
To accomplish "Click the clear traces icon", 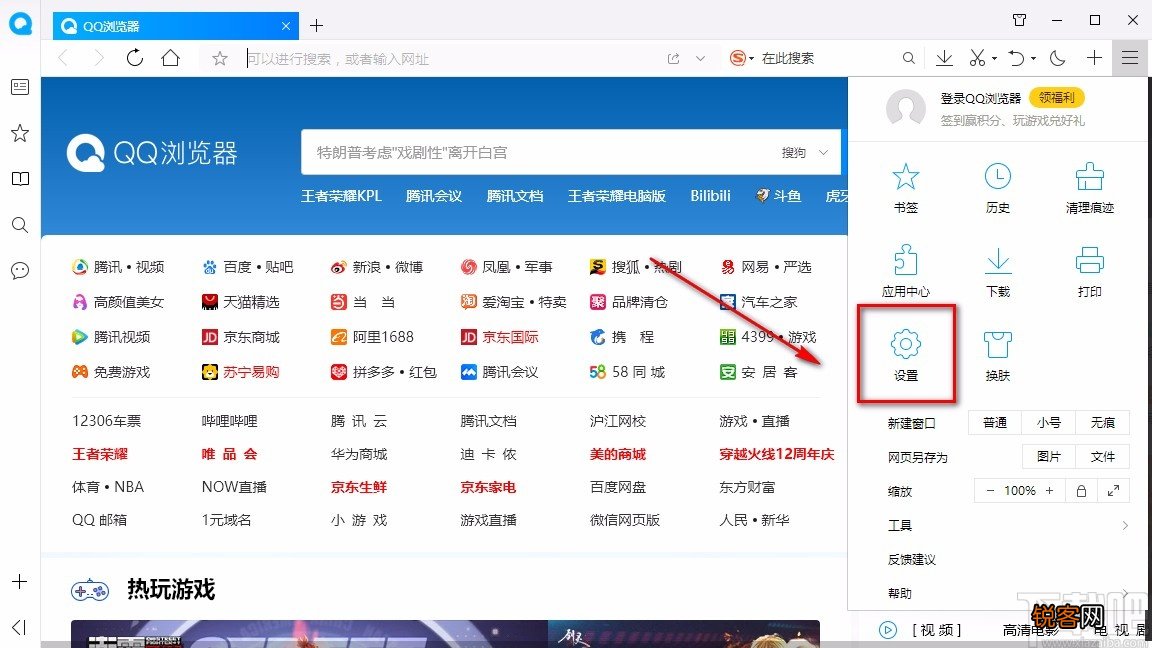I will 1090,176.
